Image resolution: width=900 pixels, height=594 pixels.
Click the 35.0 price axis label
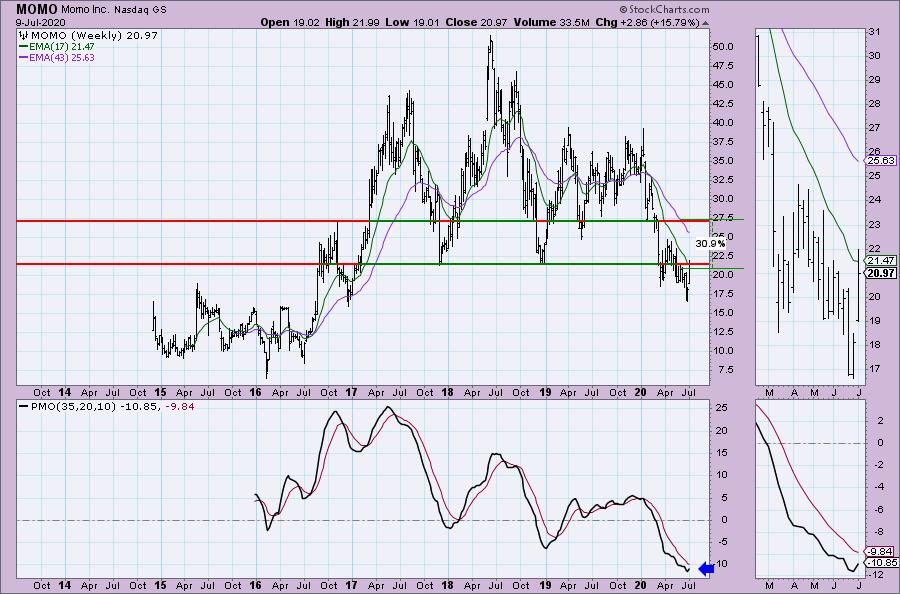click(x=723, y=160)
